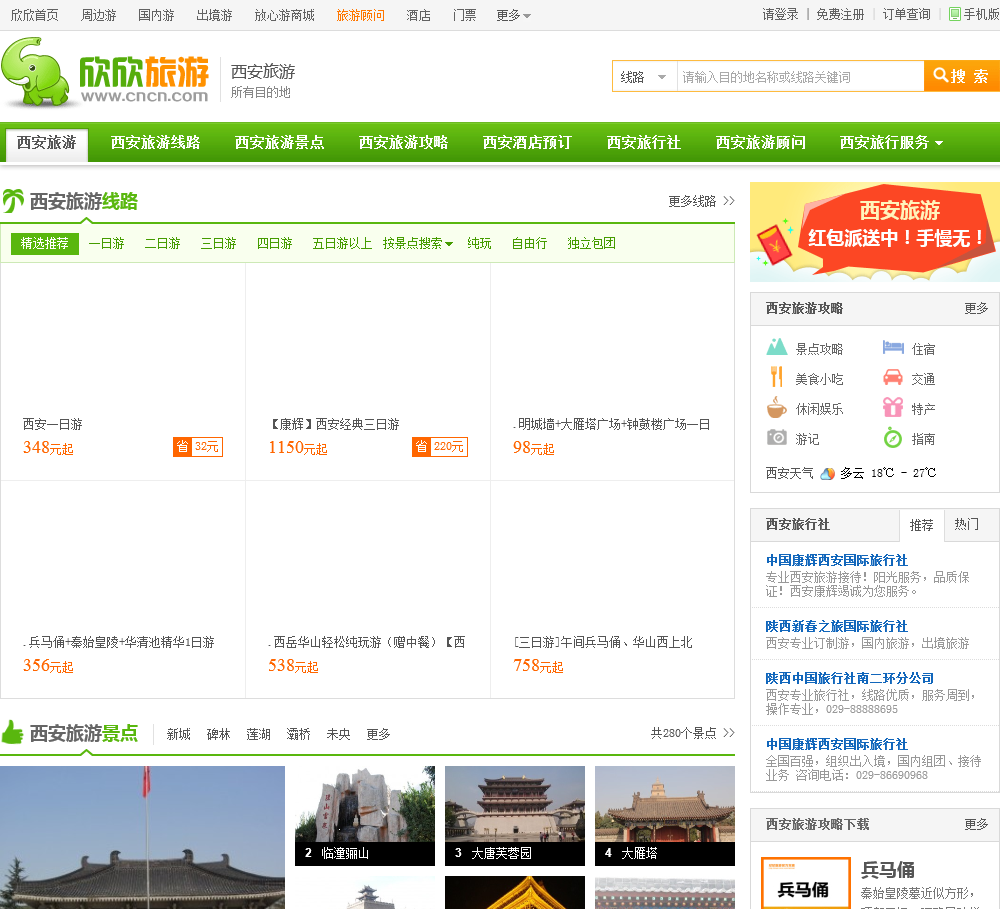This screenshot has height=909, width=1000.
Task: Open 西安旅游景点 in green nav
Action: 279,142
